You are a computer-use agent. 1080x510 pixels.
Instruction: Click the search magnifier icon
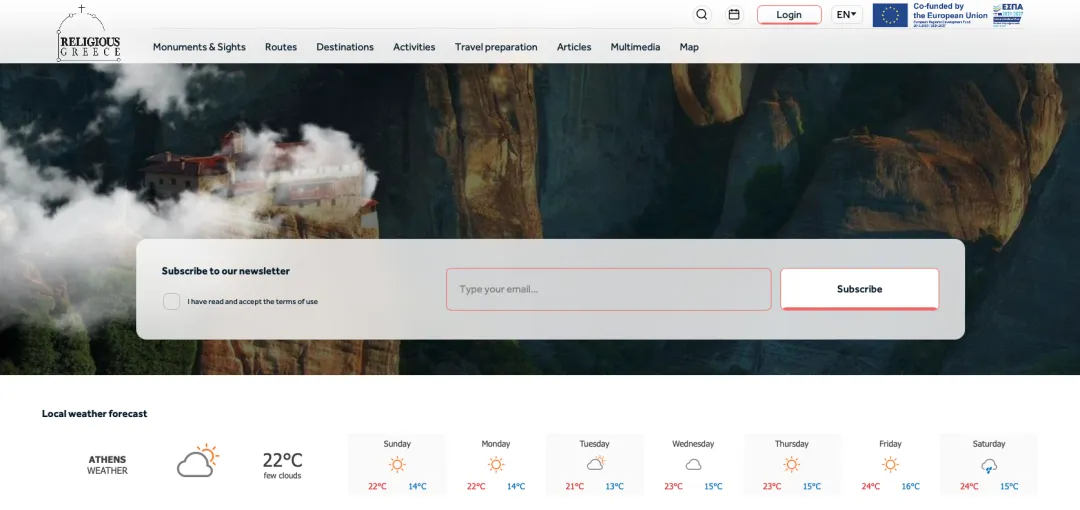pyautogui.click(x=702, y=15)
